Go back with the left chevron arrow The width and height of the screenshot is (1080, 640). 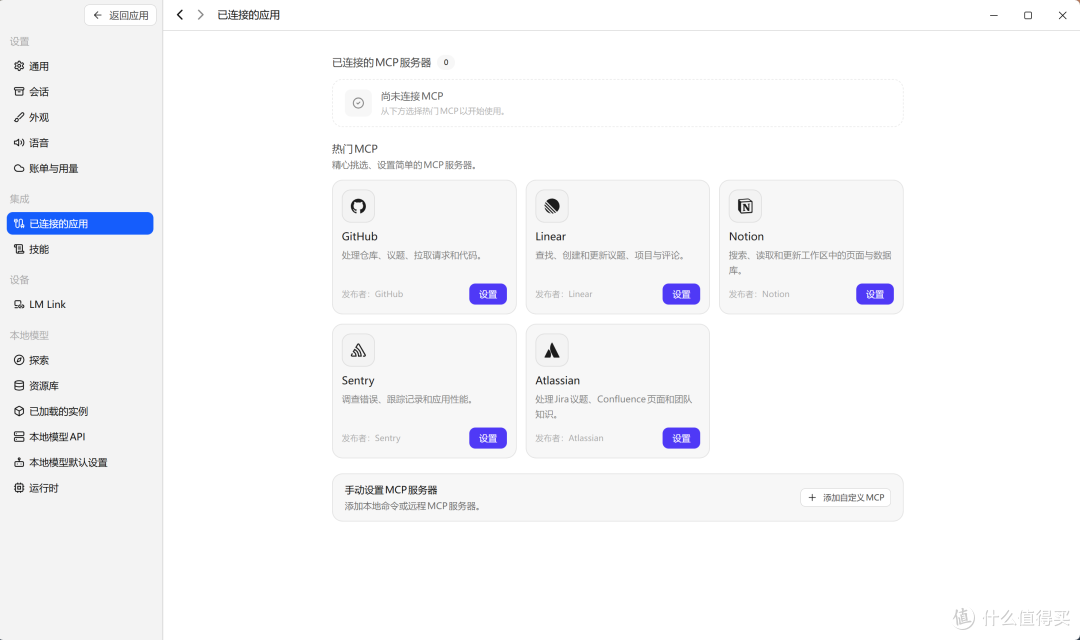(180, 14)
